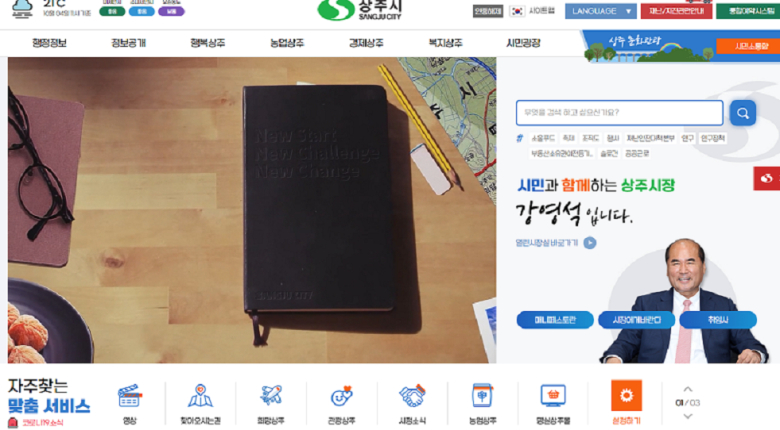Show previous quick-service page with up chevron

(687, 389)
